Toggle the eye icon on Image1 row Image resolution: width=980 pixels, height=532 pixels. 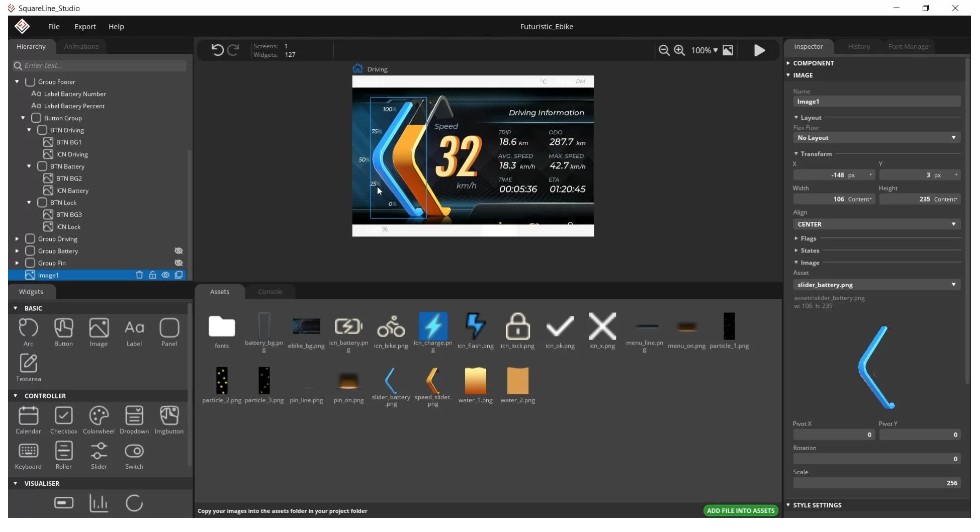tap(166, 275)
